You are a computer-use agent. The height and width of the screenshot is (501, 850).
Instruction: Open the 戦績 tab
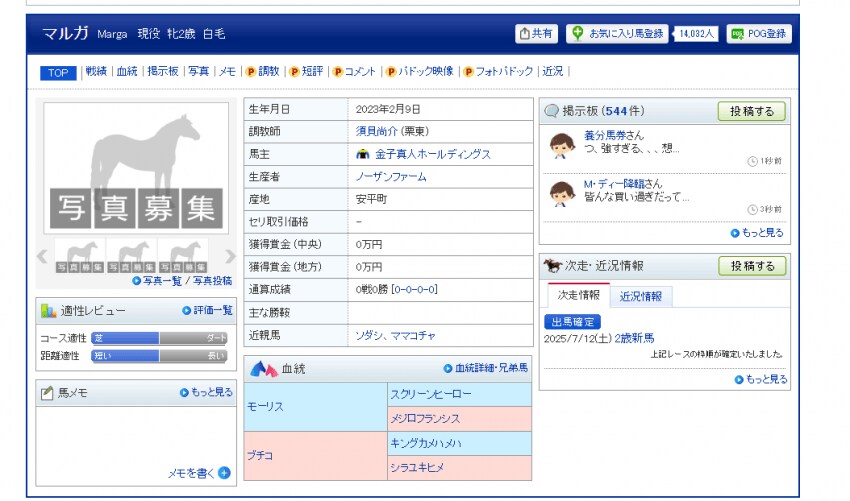(96, 72)
